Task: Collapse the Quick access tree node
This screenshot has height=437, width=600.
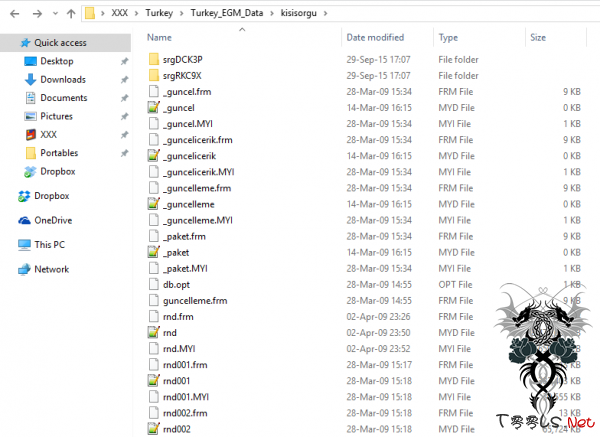Action: [8, 43]
